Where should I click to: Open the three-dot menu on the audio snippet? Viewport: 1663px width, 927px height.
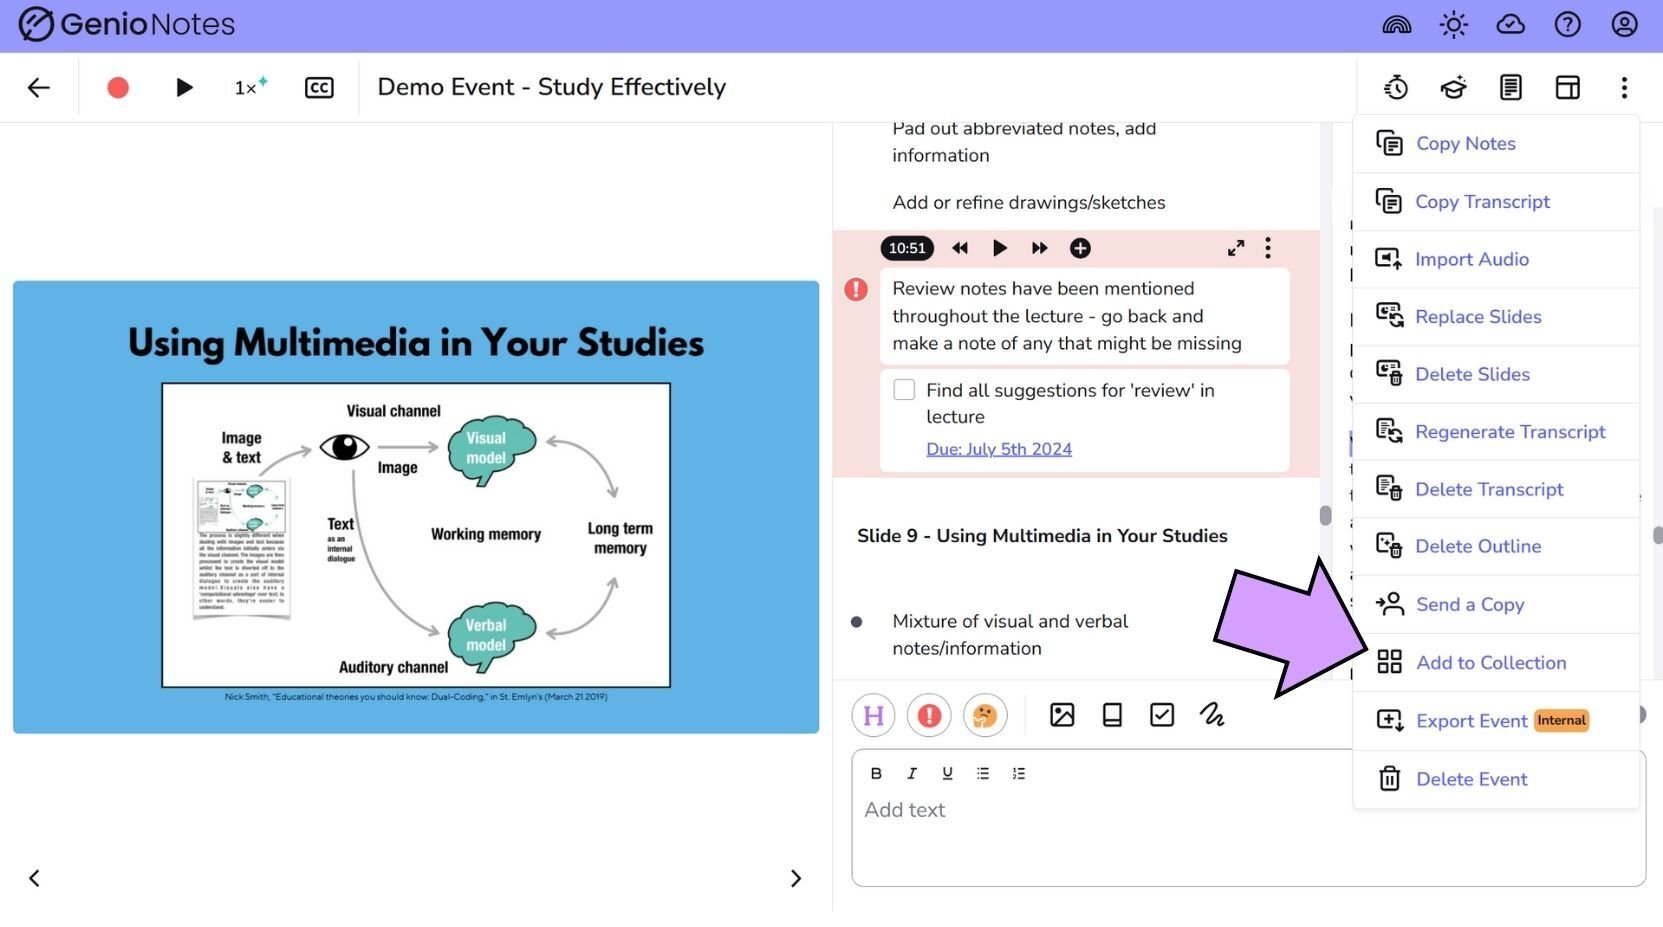tap(1267, 248)
